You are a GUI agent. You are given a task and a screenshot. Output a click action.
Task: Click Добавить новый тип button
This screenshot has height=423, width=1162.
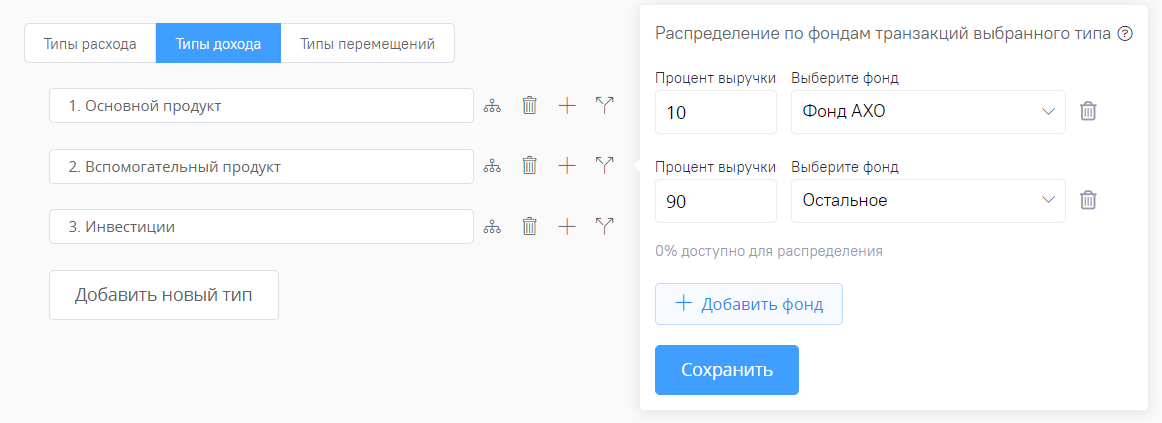click(164, 295)
